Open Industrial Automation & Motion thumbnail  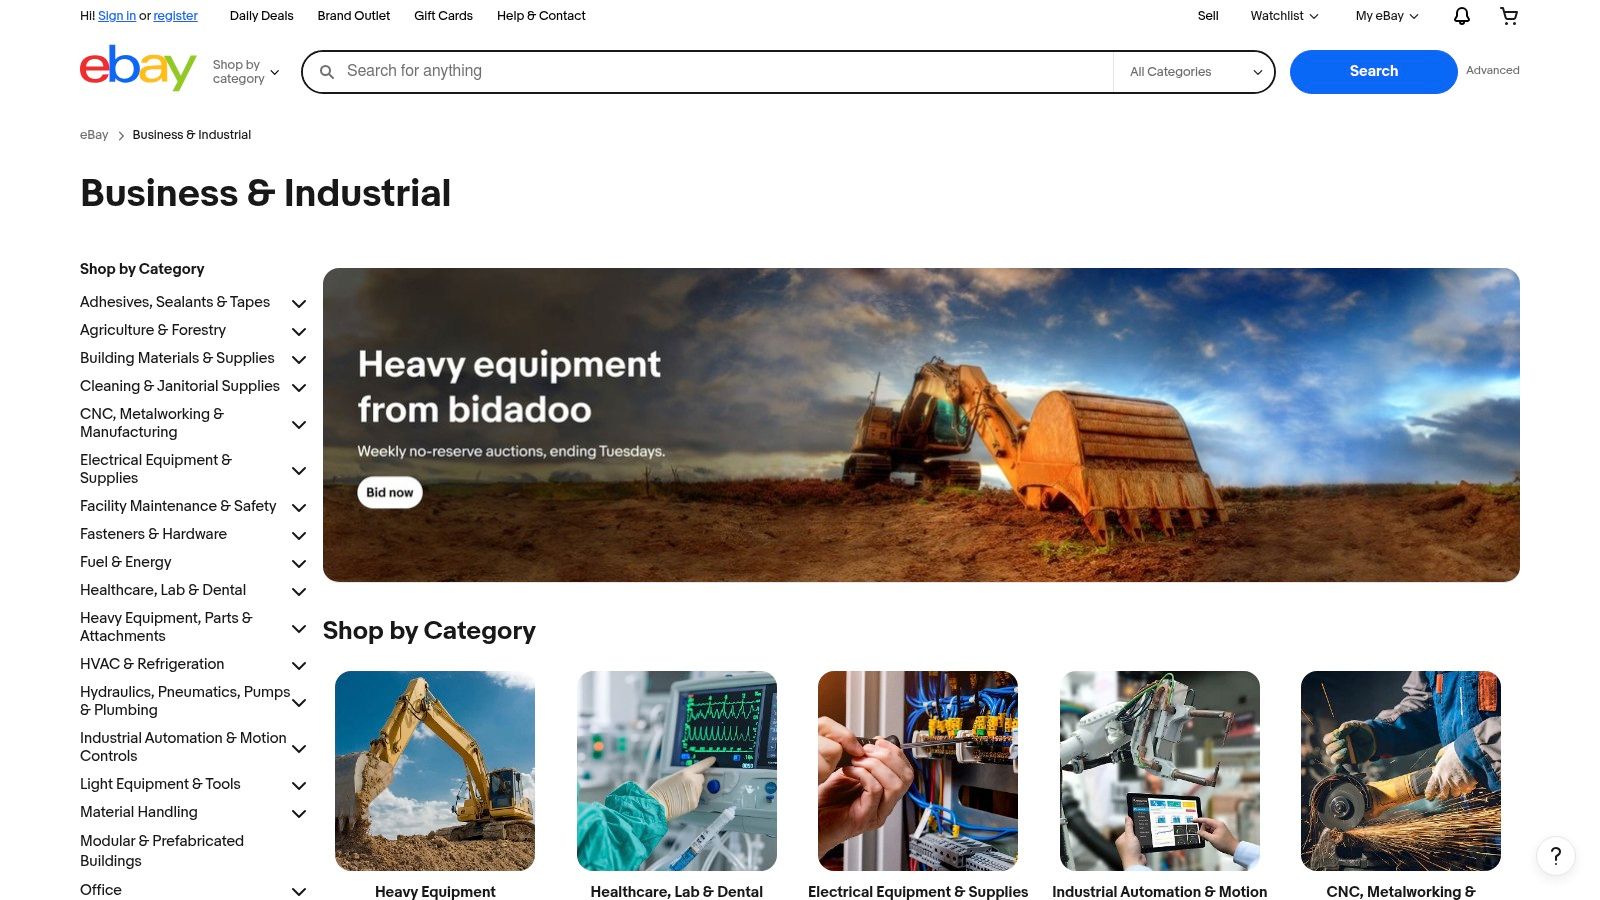tap(1160, 771)
